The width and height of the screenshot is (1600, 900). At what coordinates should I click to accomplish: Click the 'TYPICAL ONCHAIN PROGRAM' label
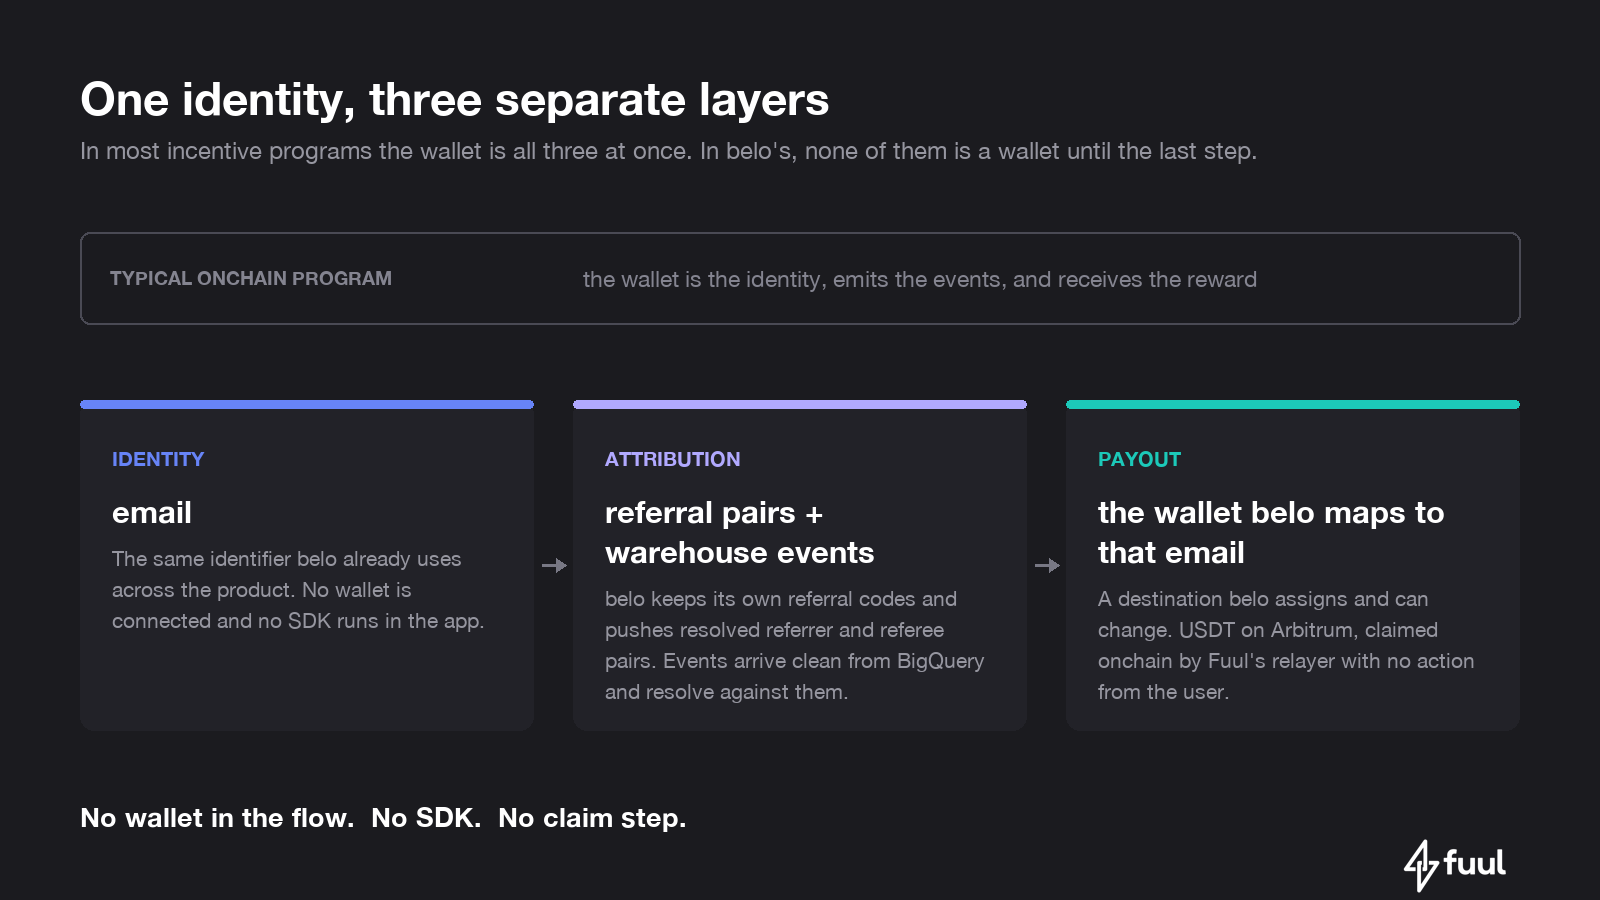pyautogui.click(x=251, y=279)
